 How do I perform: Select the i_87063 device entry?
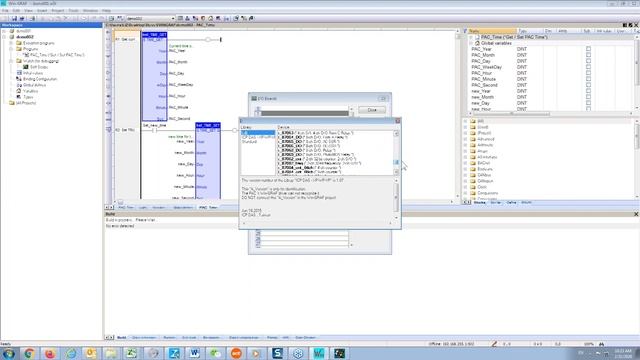316,133
